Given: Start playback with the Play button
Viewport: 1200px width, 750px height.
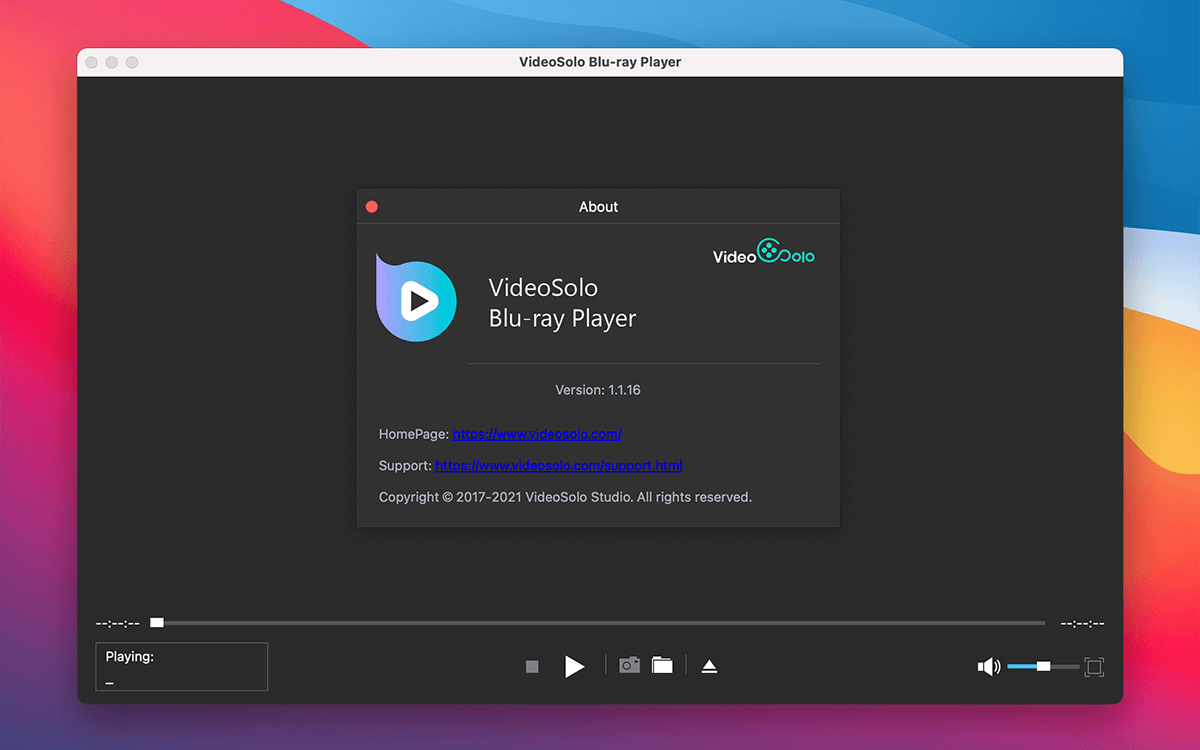Looking at the screenshot, I should click(x=574, y=666).
